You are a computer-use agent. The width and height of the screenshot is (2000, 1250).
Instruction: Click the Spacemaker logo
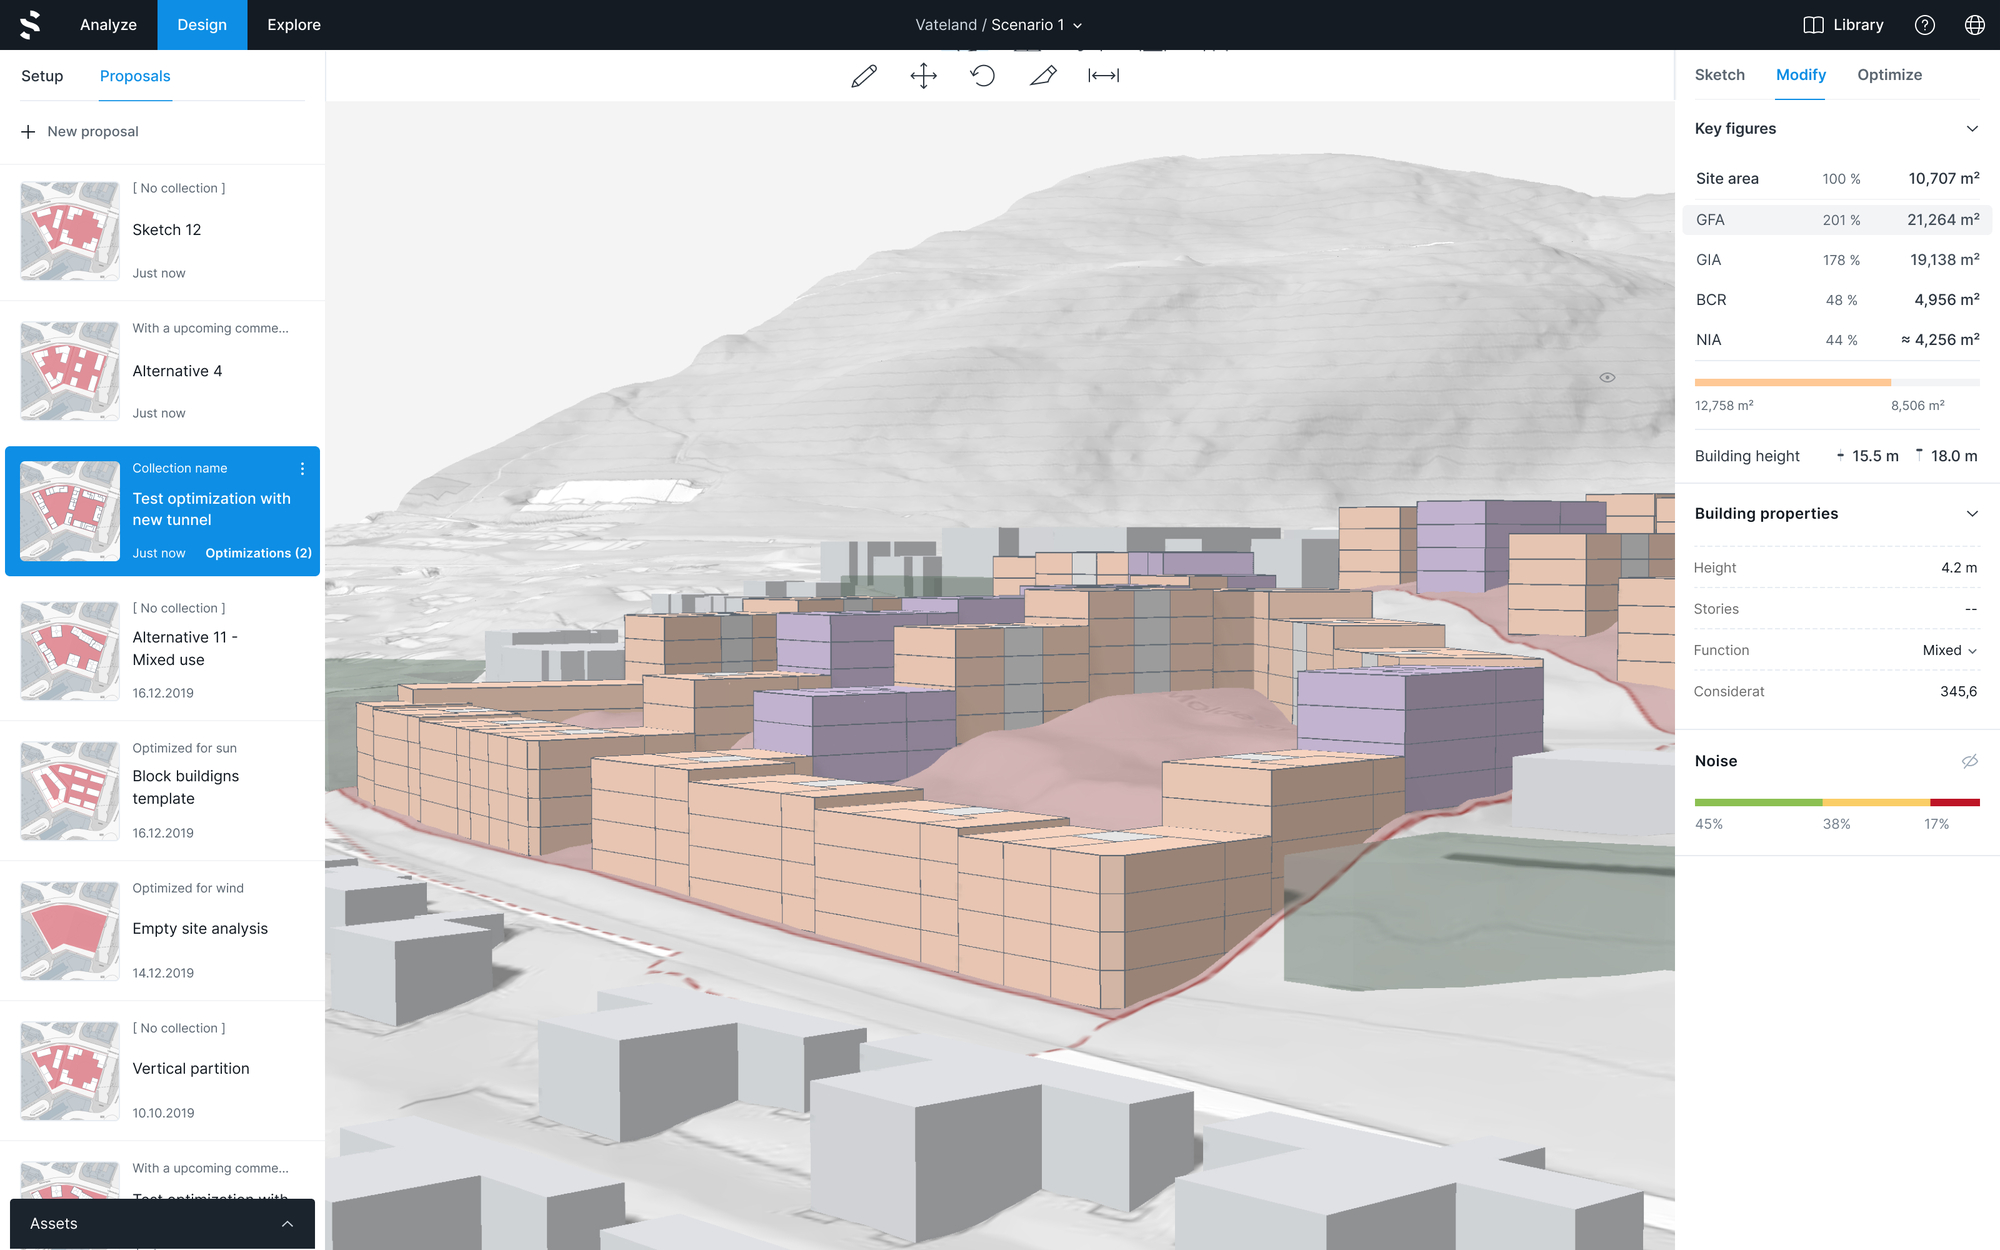27,24
